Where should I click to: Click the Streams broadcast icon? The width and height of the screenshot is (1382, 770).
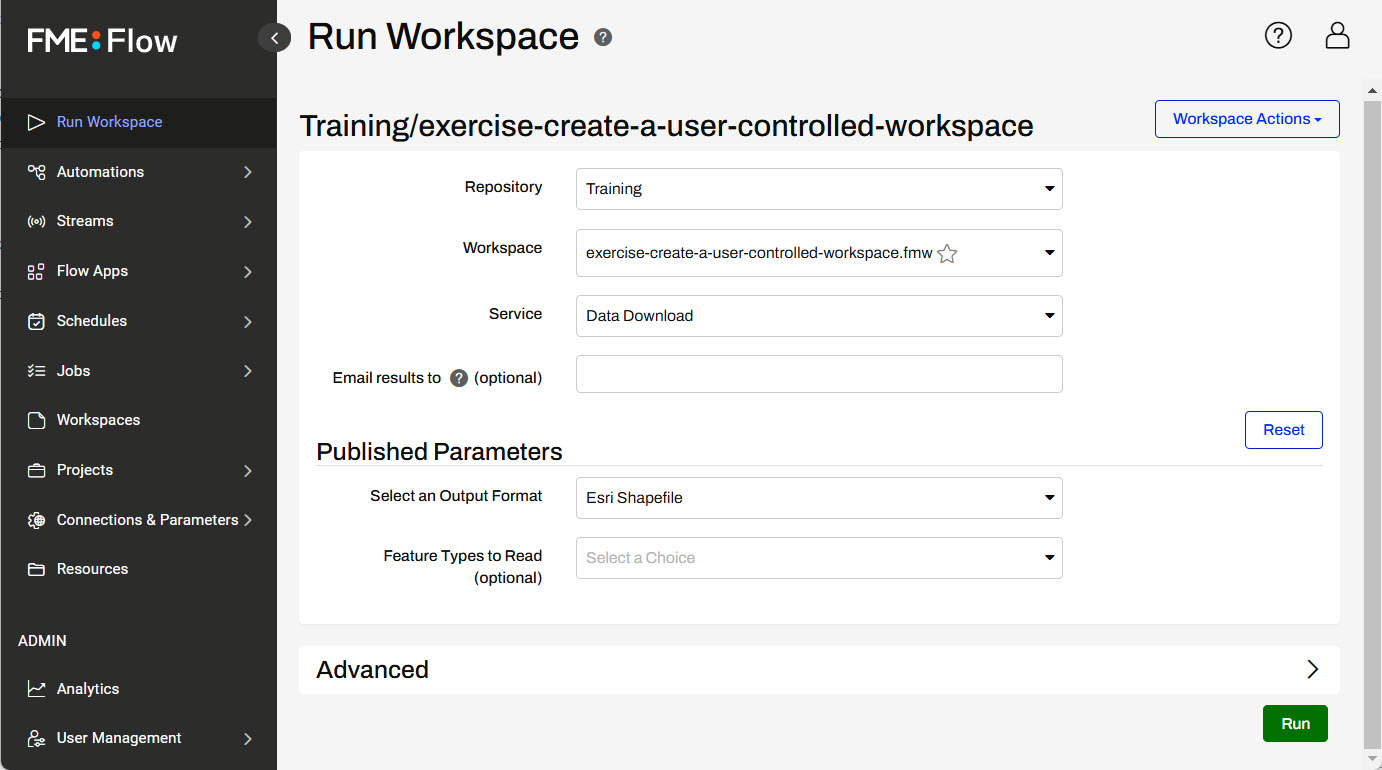pos(36,221)
